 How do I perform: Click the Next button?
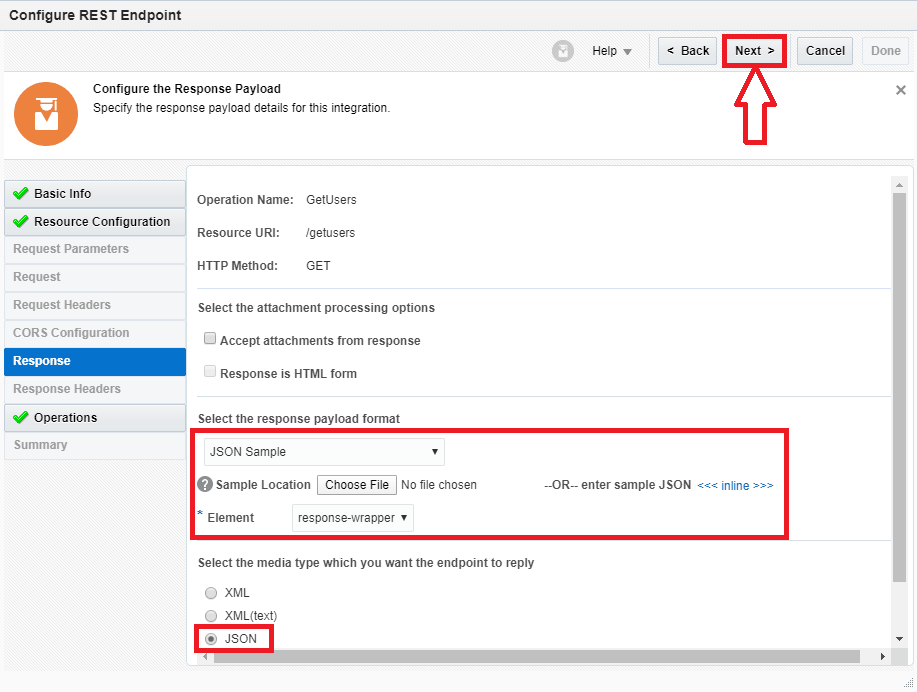[x=754, y=51]
